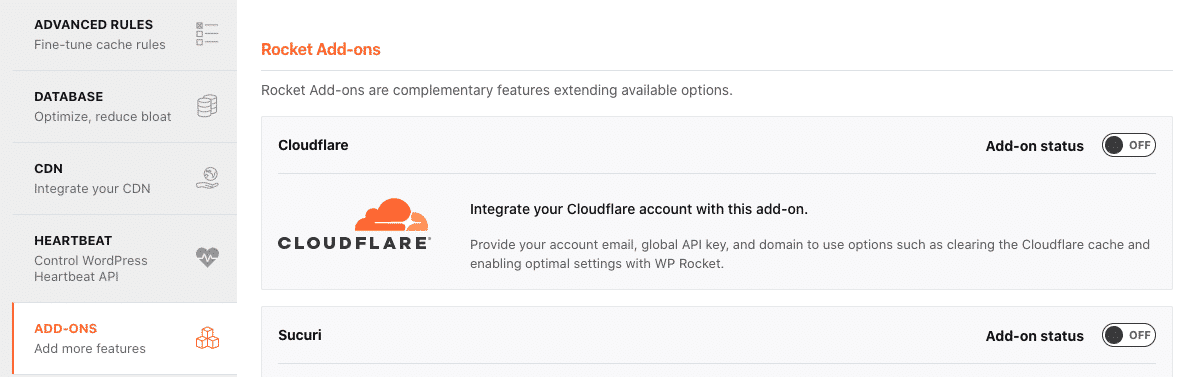Click the Advanced Rules checklist icon
This screenshot has width=1191, height=377.
(x=207, y=33)
